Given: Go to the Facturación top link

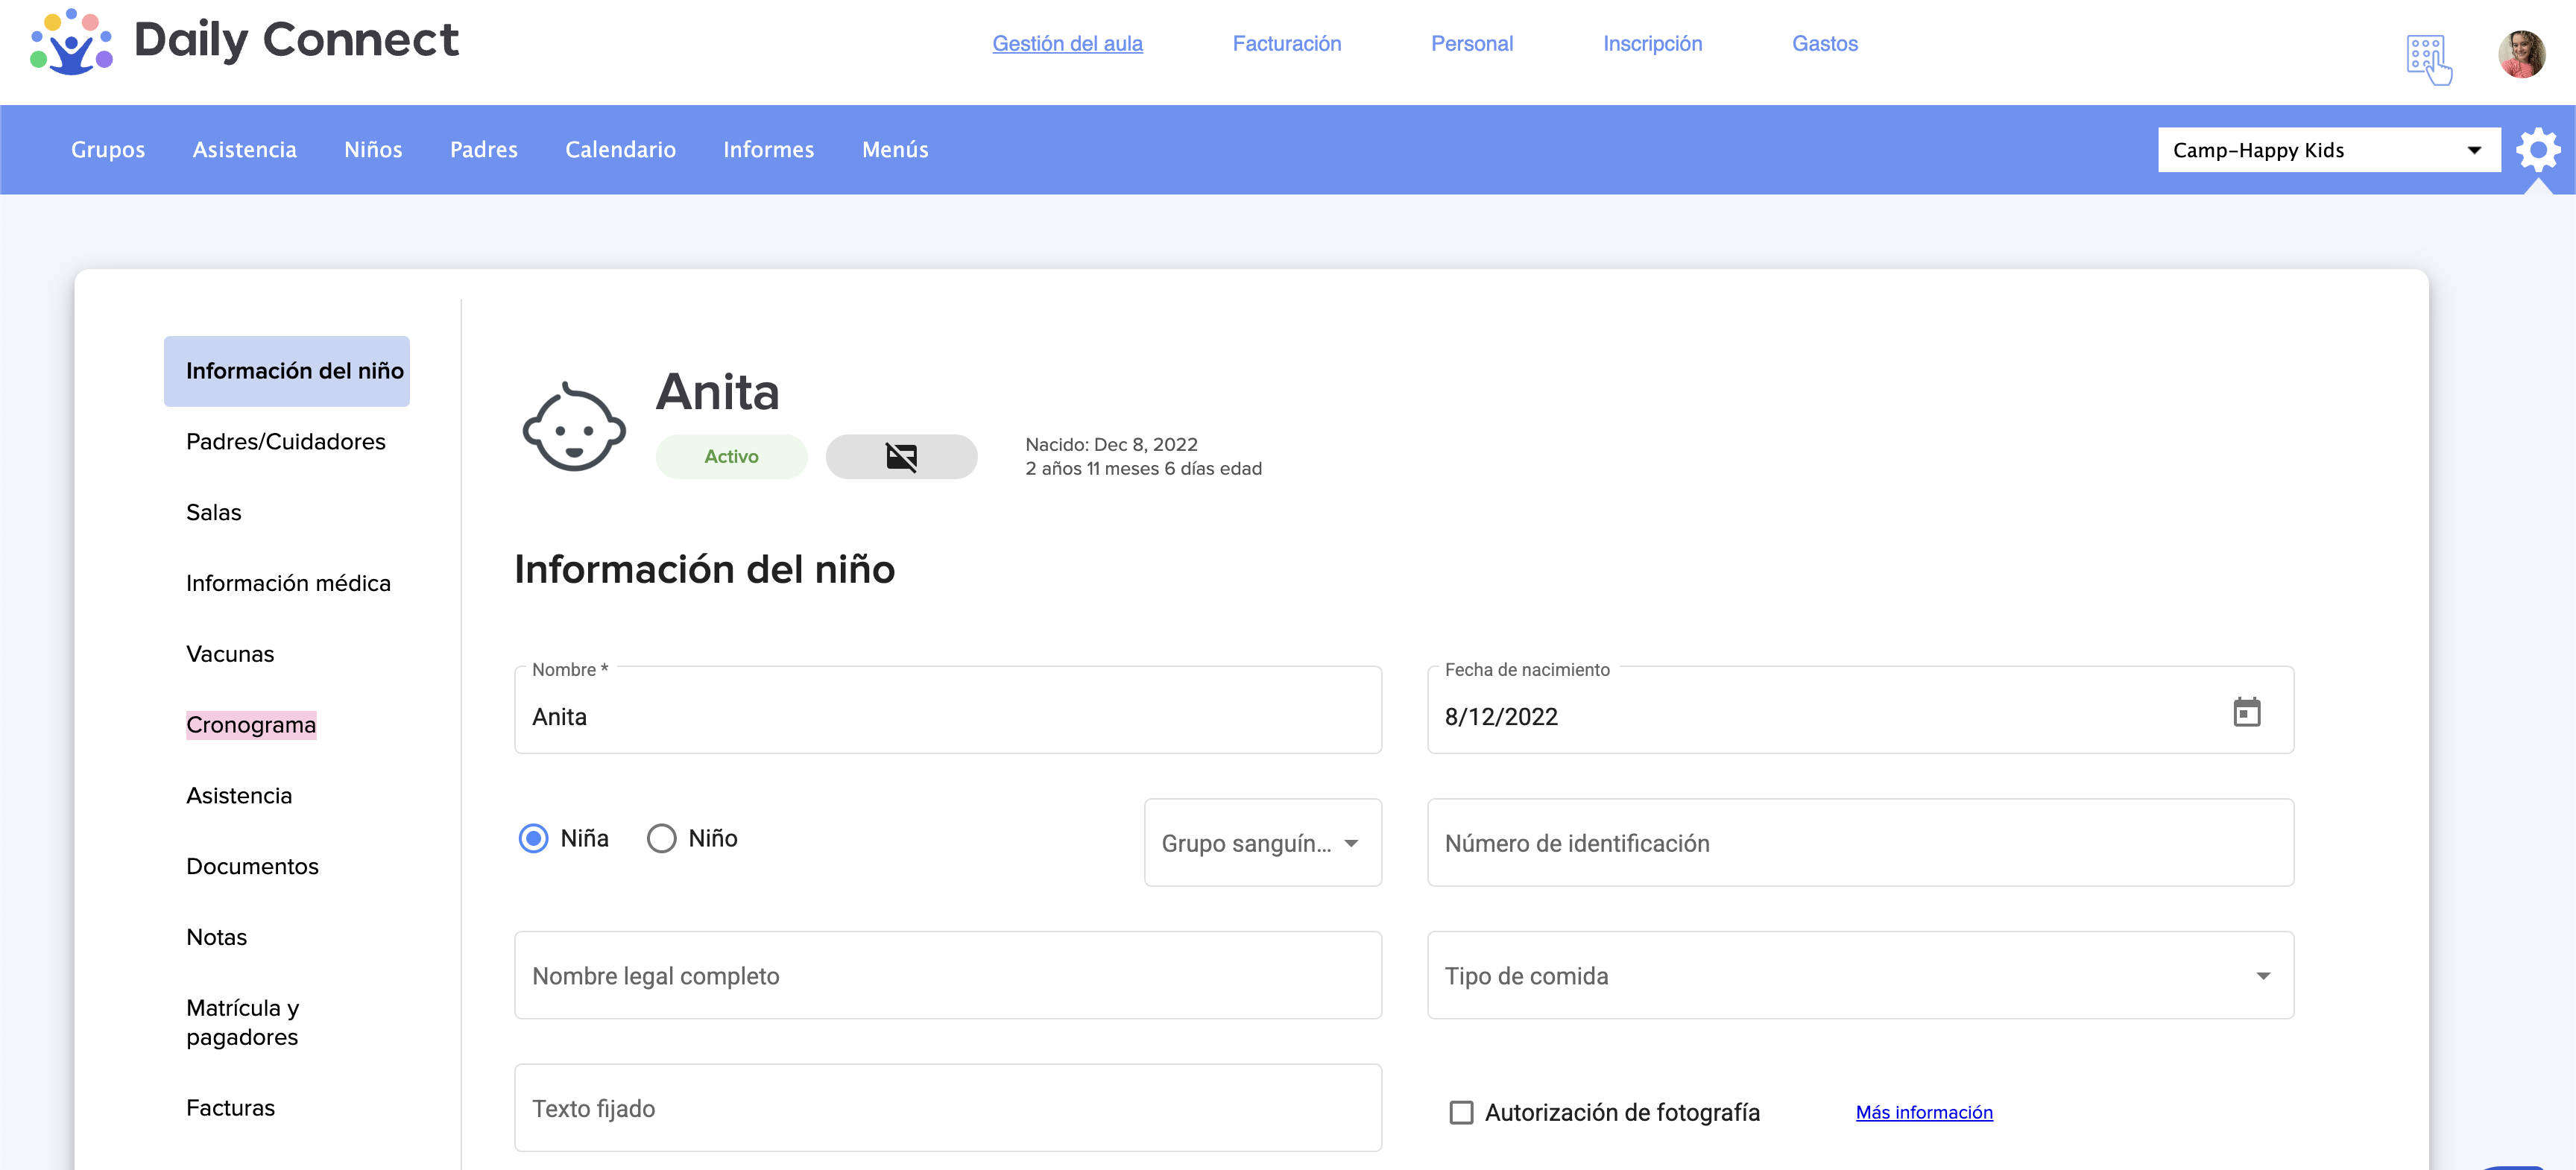Looking at the screenshot, I should 1286,44.
